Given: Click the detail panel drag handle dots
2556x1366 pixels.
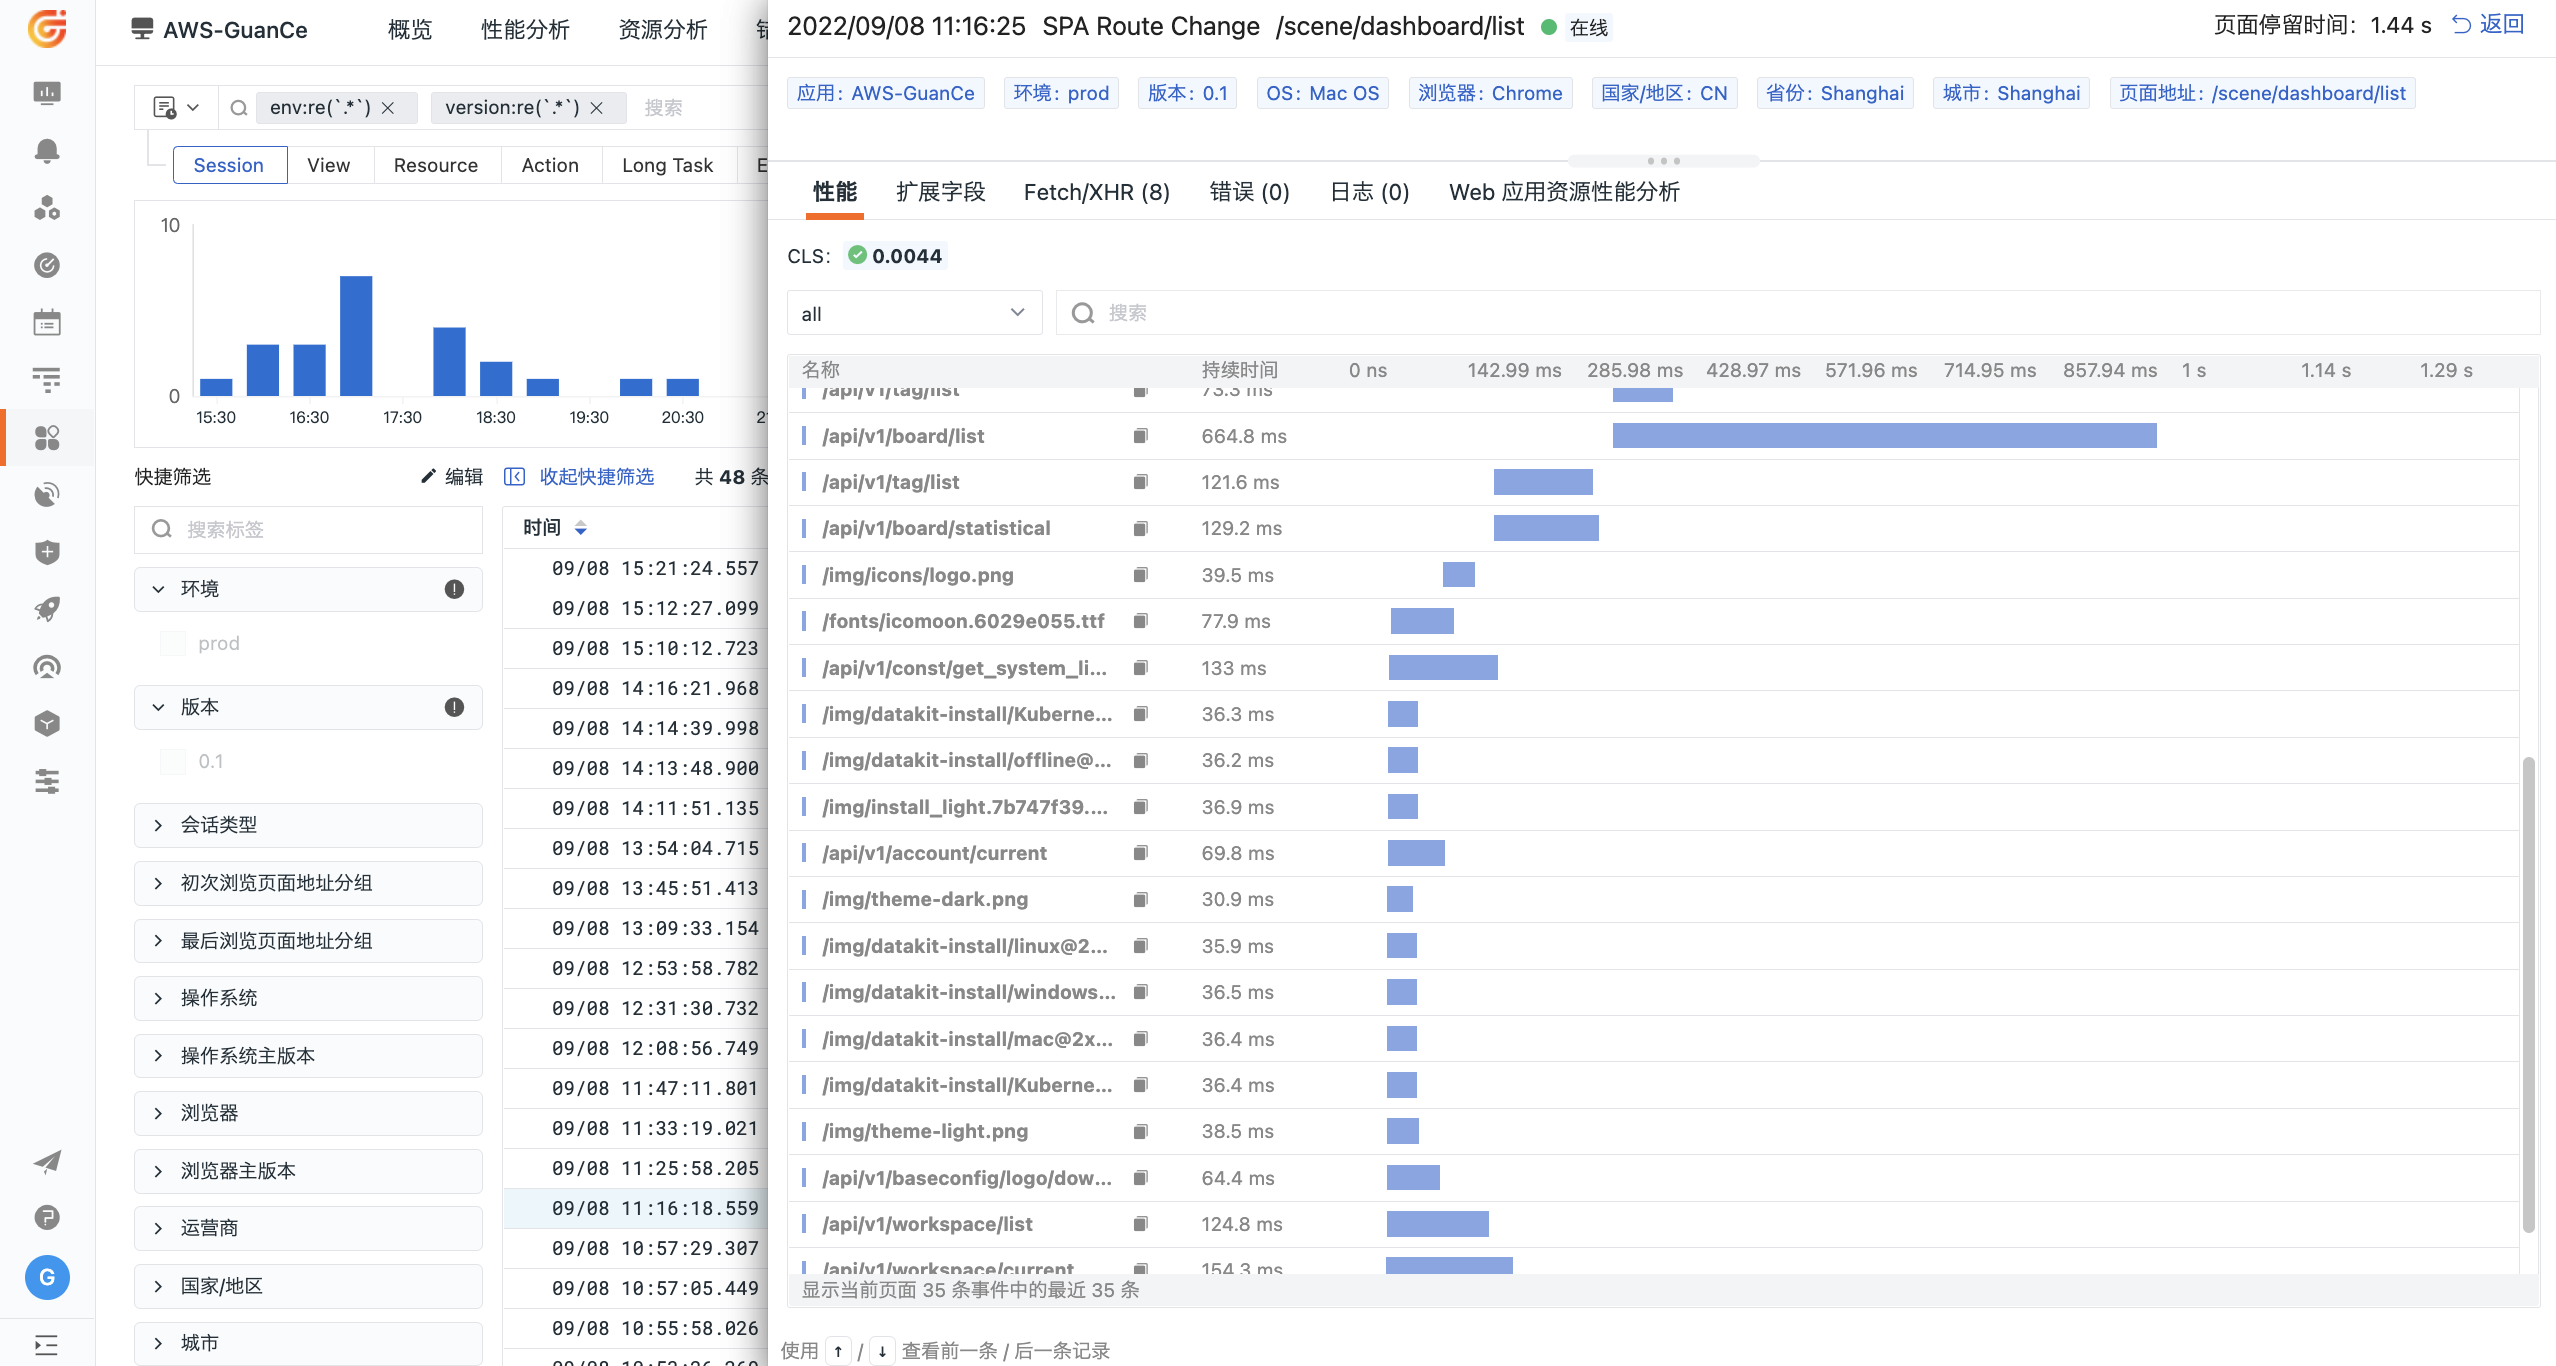Looking at the screenshot, I should (1663, 160).
